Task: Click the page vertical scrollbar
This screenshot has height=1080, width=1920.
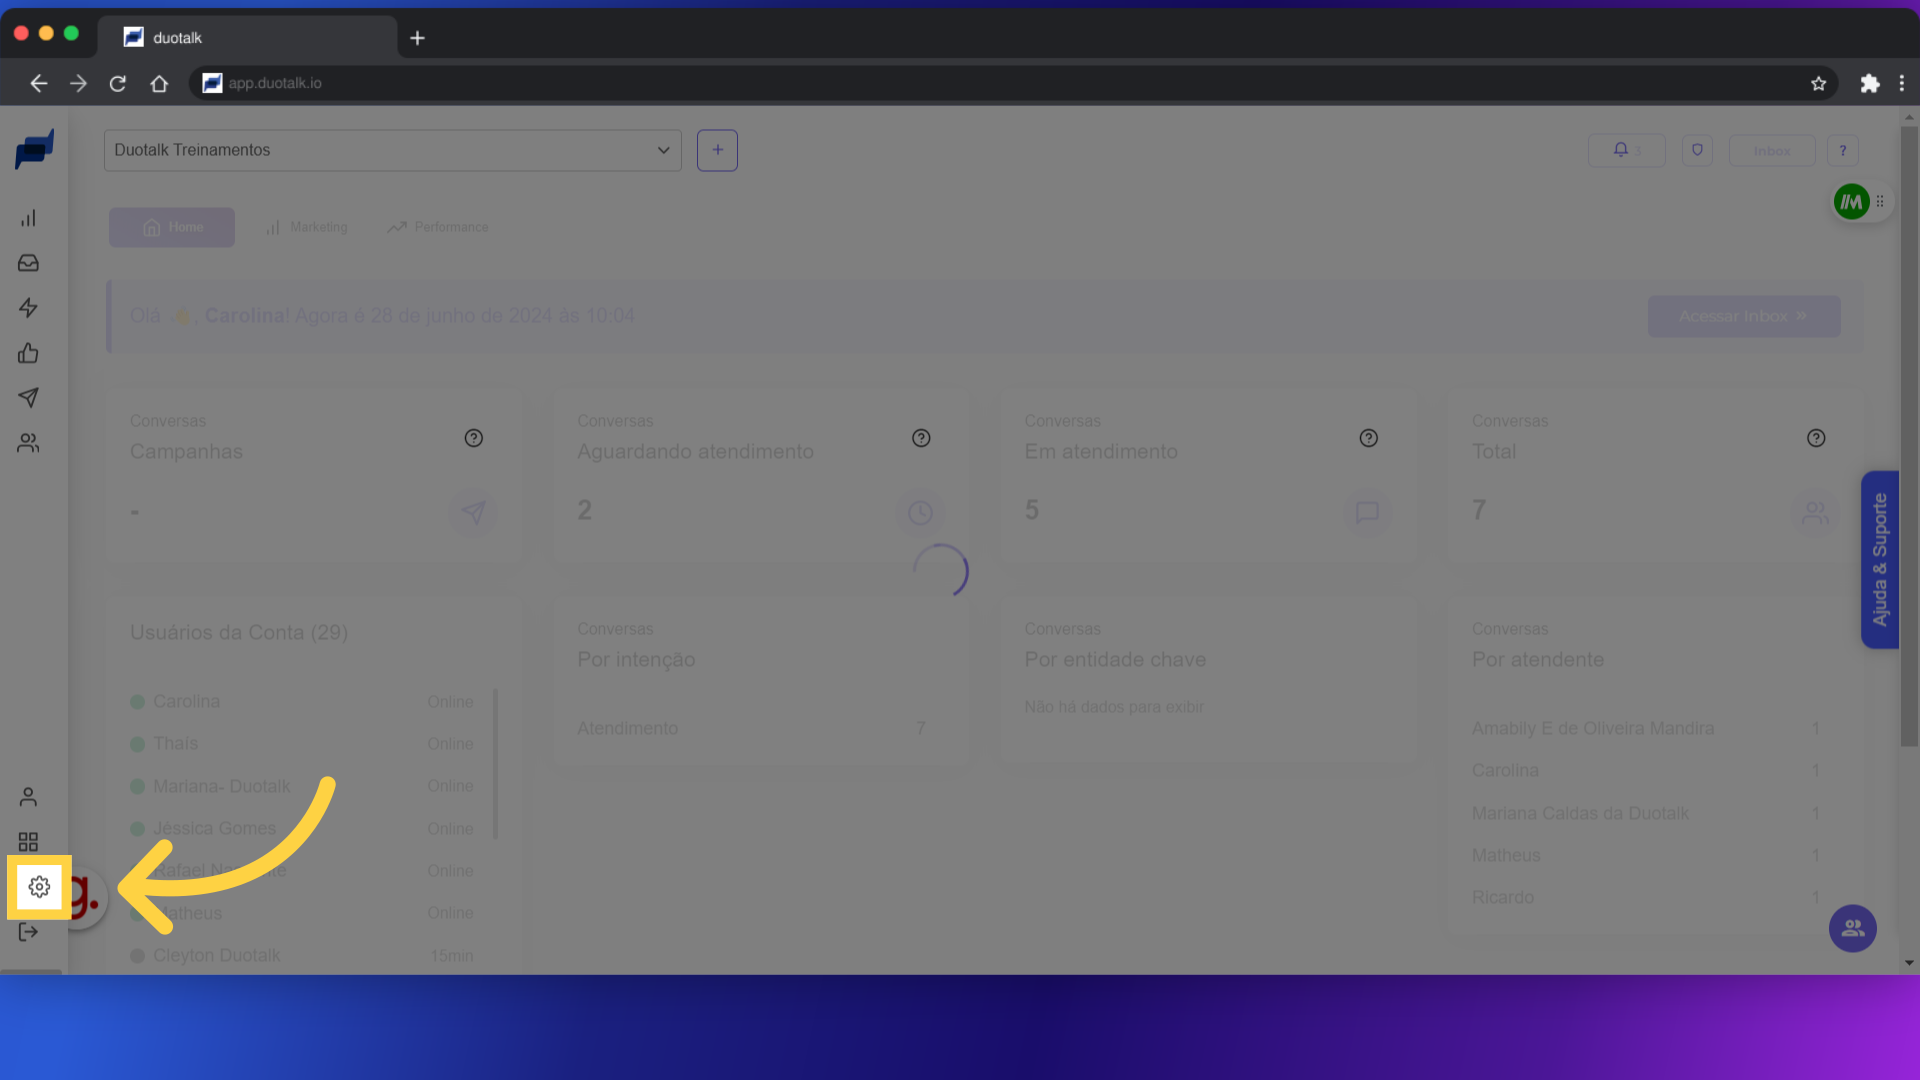Action: coord(1909,437)
